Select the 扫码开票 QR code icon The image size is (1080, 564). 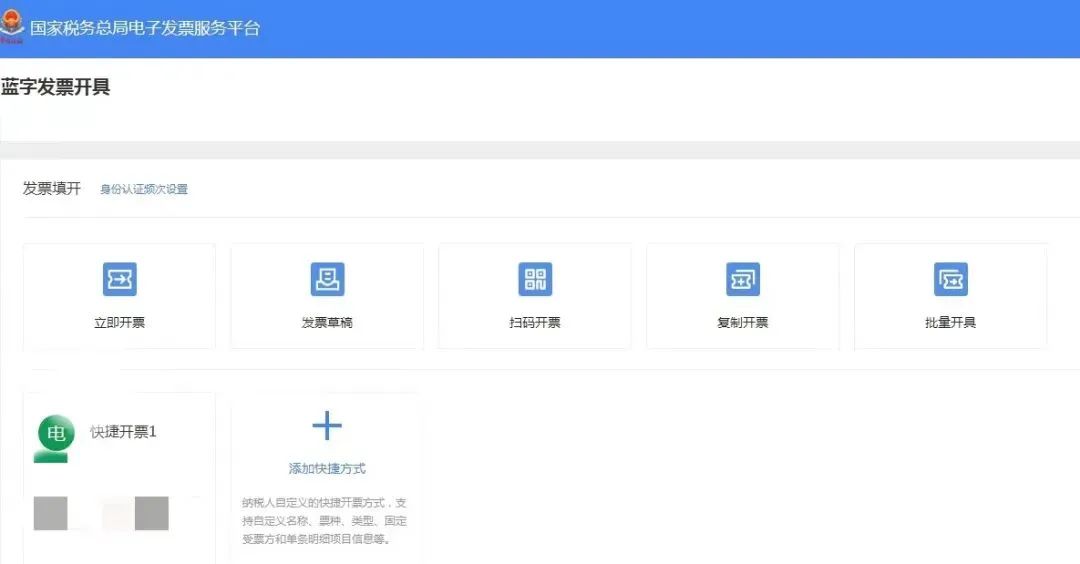(535, 280)
